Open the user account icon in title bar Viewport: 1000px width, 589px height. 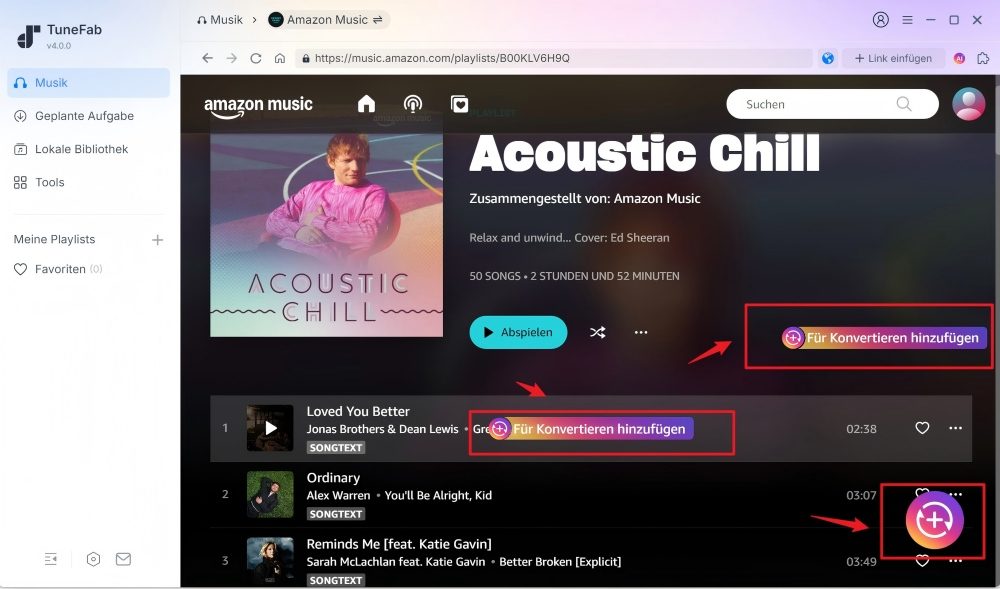tap(880, 20)
